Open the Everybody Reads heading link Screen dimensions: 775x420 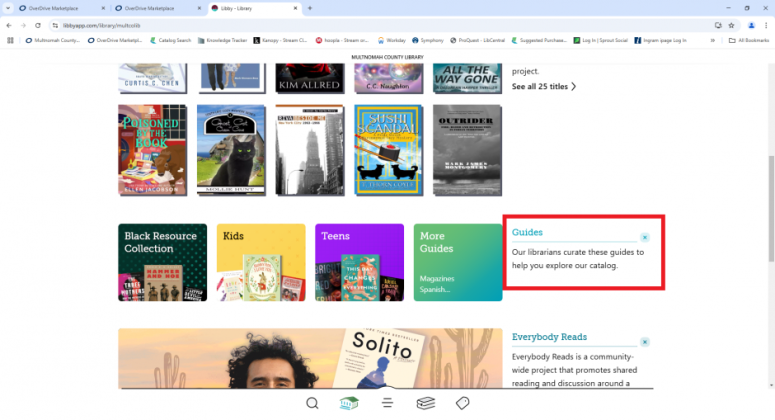549,337
